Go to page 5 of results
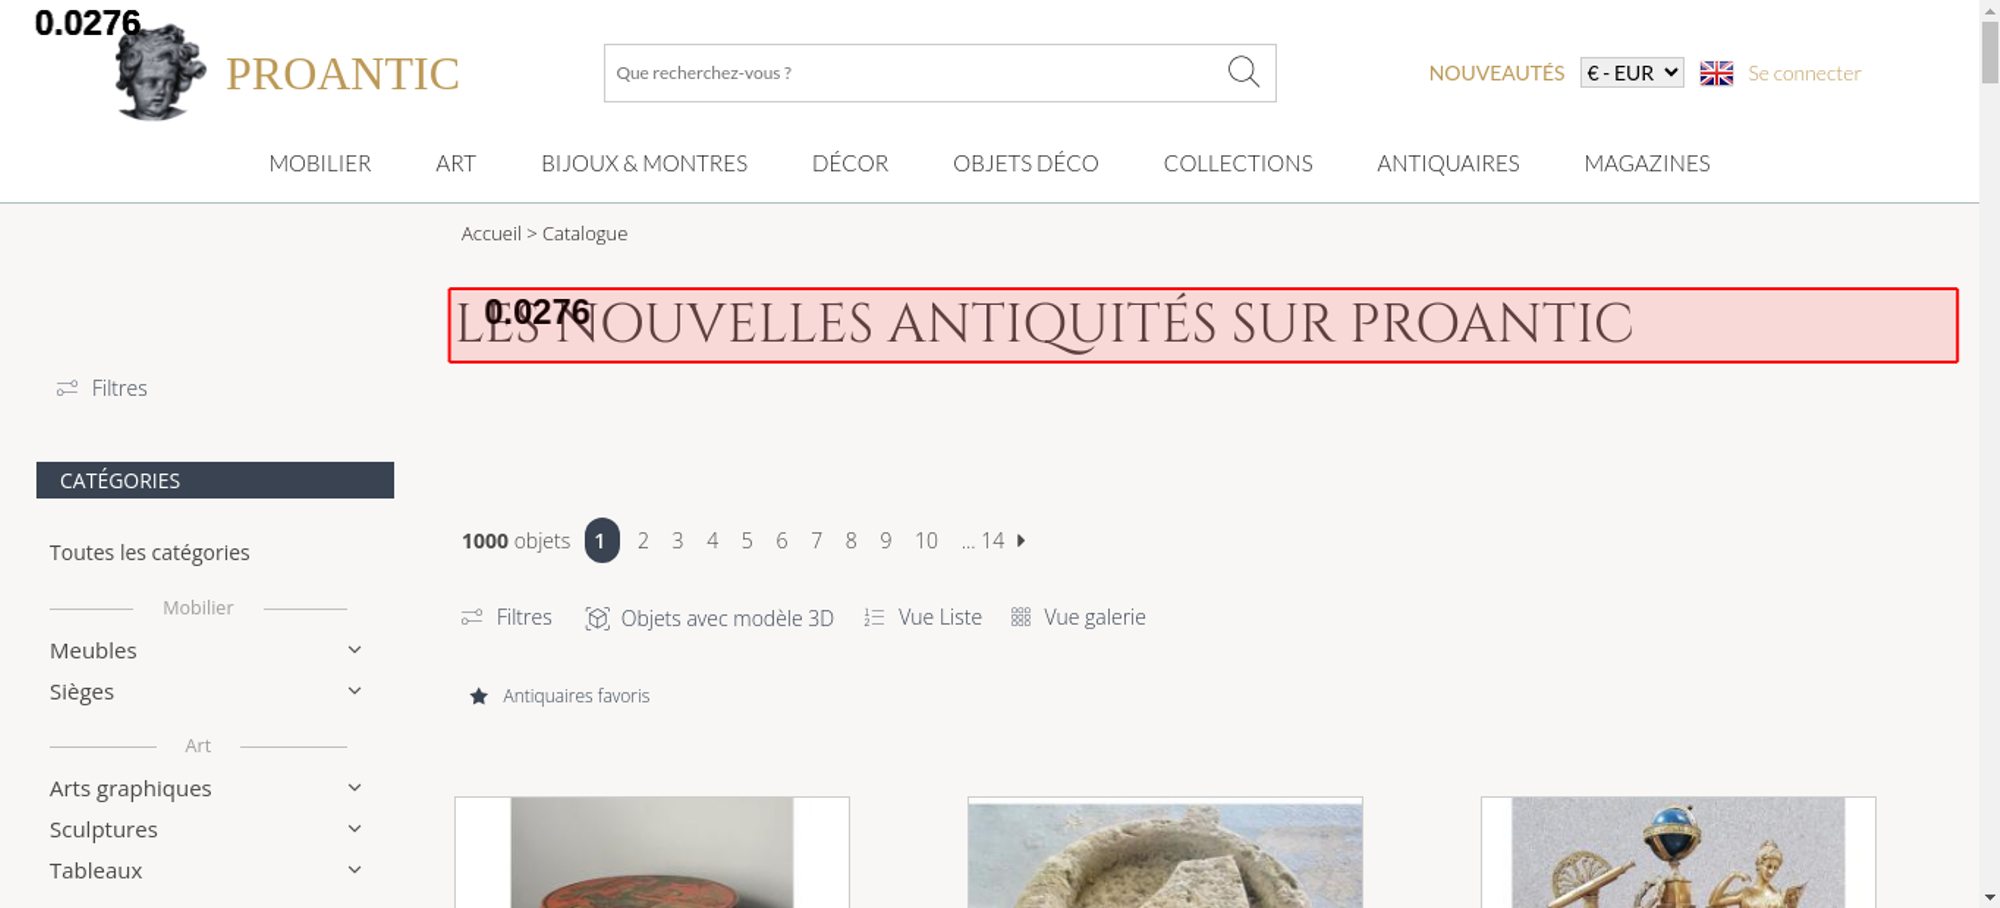 click(x=747, y=541)
